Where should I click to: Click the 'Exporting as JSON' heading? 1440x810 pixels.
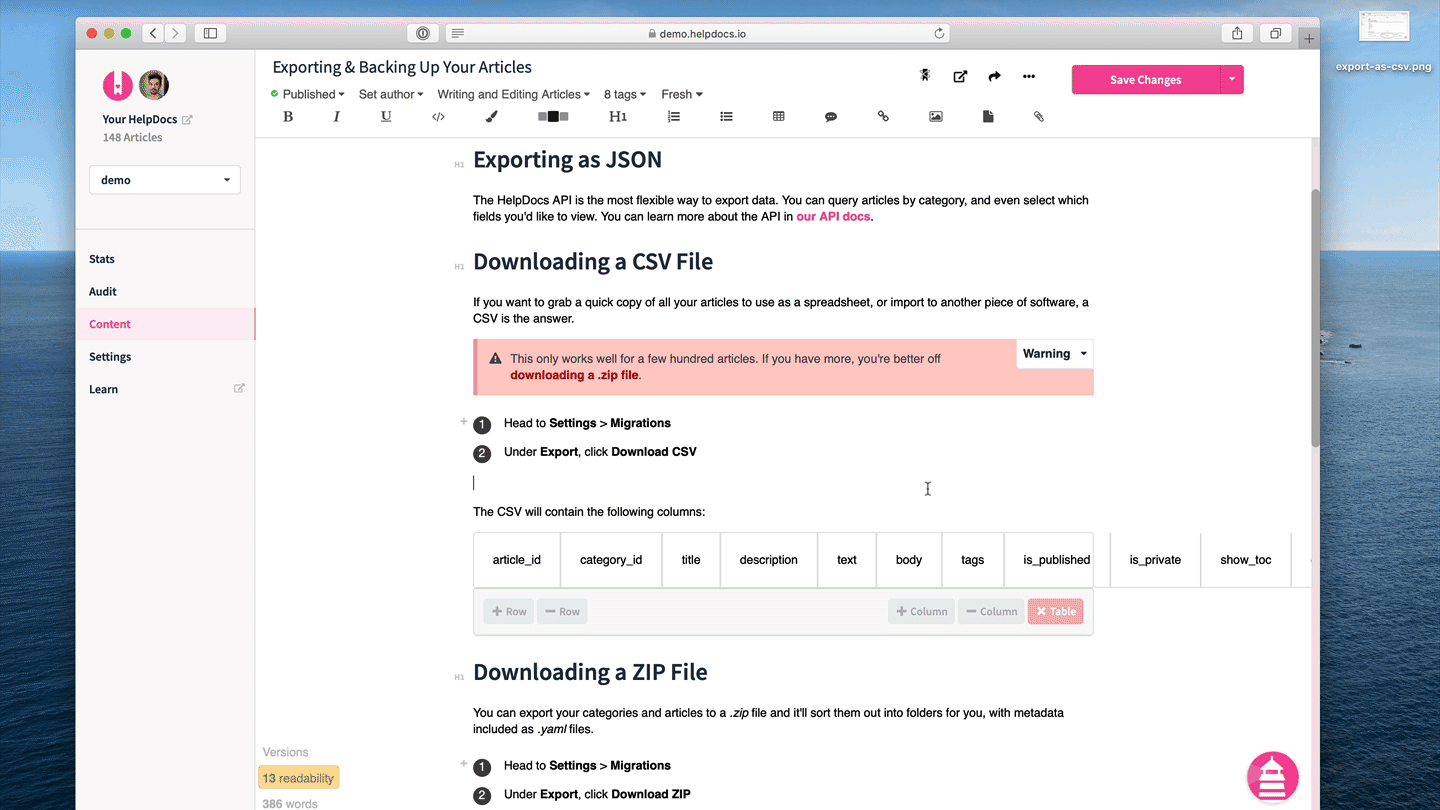tap(567, 160)
